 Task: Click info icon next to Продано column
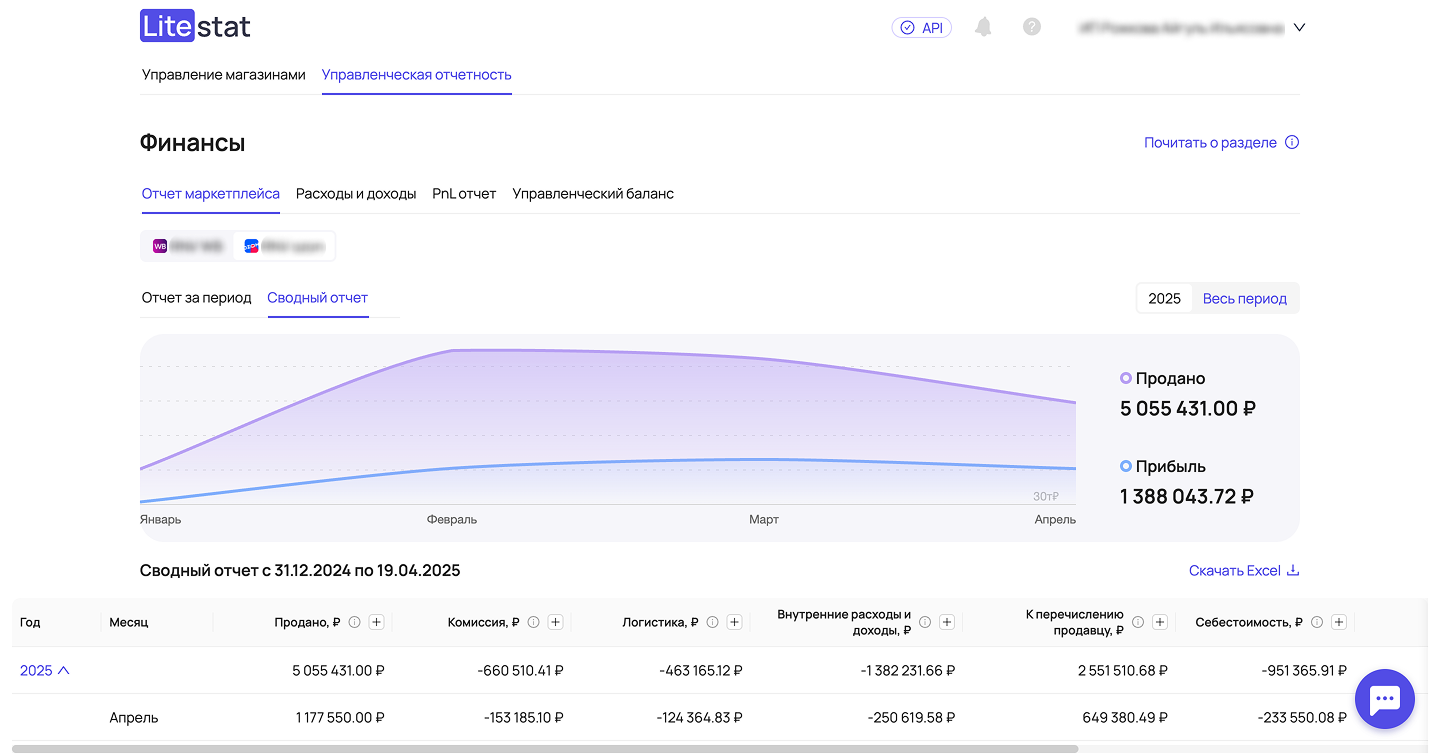354,622
